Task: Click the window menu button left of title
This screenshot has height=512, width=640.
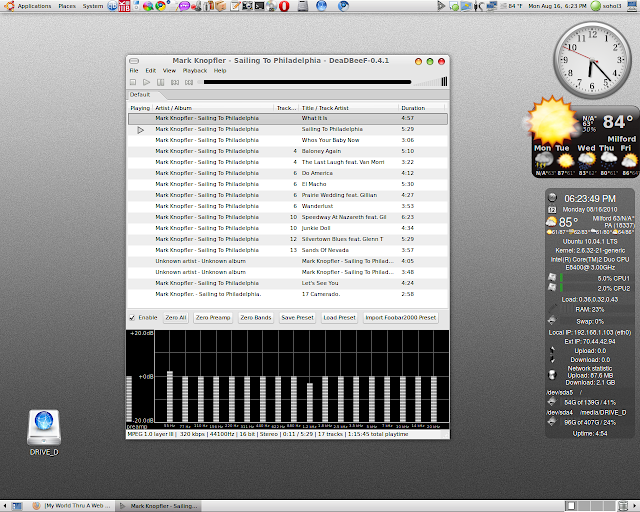Action: point(134,61)
